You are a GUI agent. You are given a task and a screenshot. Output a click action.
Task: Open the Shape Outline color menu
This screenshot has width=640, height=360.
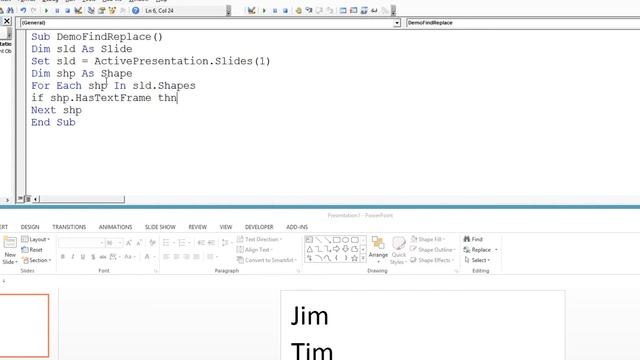[432, 249]
